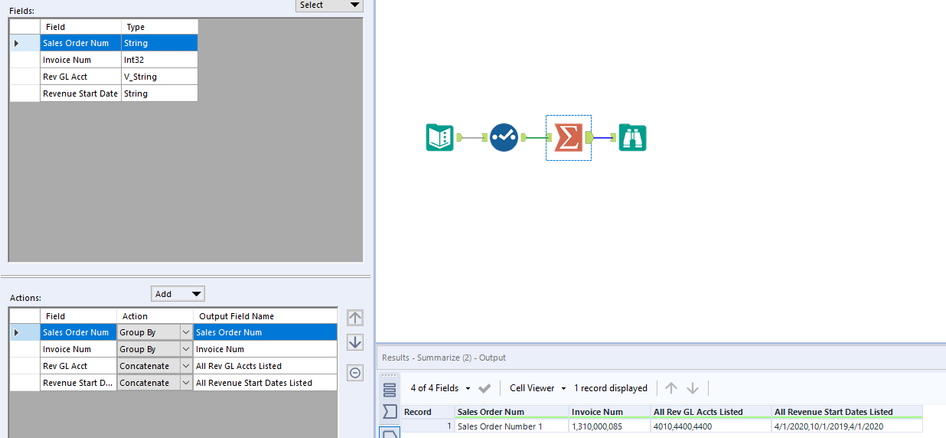Open the Cell Viewer dropdown
This screenshot has width=946, height=438.
[538, 388]
